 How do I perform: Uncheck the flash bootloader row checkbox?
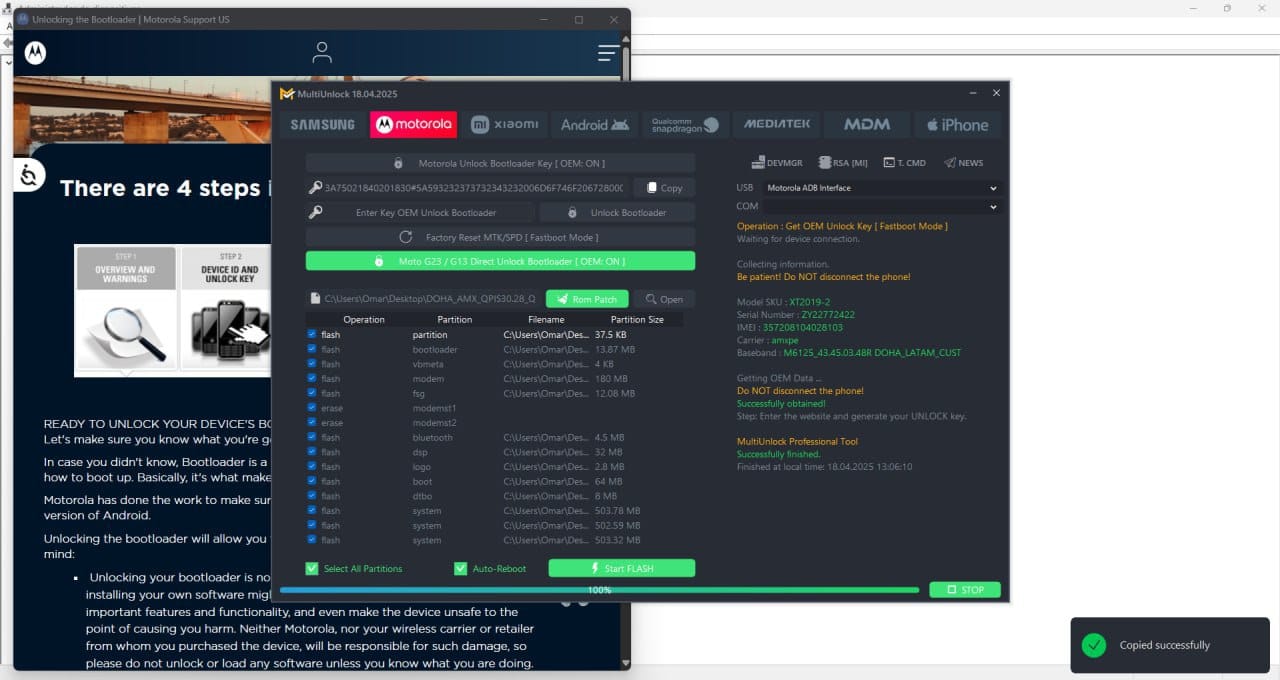[312, 349]
